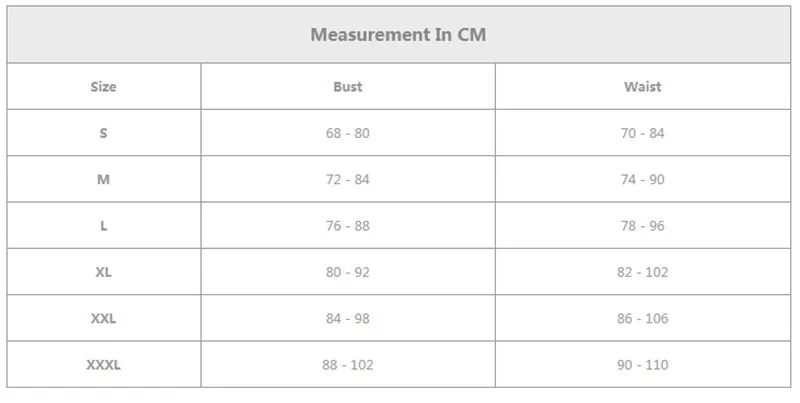Select the L size row label
This screenshot has width=800, height=403.
[x=103, y=226]
